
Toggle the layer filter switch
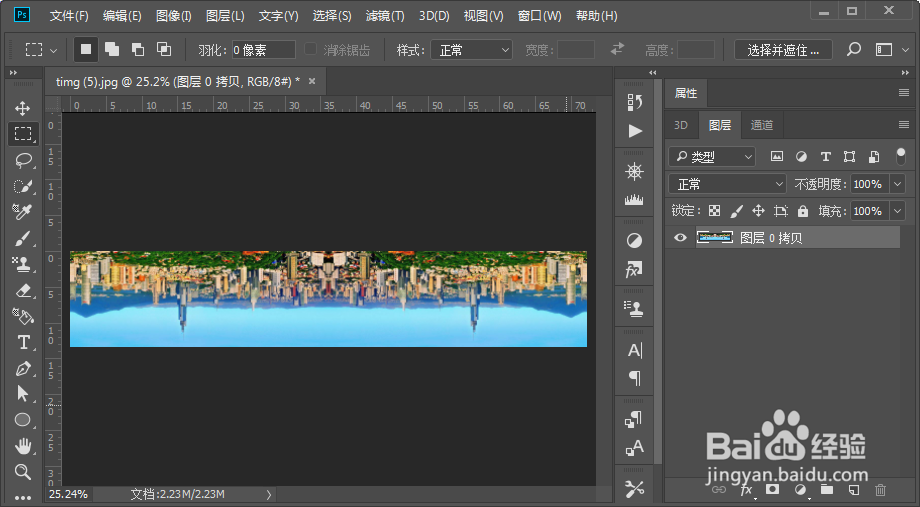tap(901, 156)
